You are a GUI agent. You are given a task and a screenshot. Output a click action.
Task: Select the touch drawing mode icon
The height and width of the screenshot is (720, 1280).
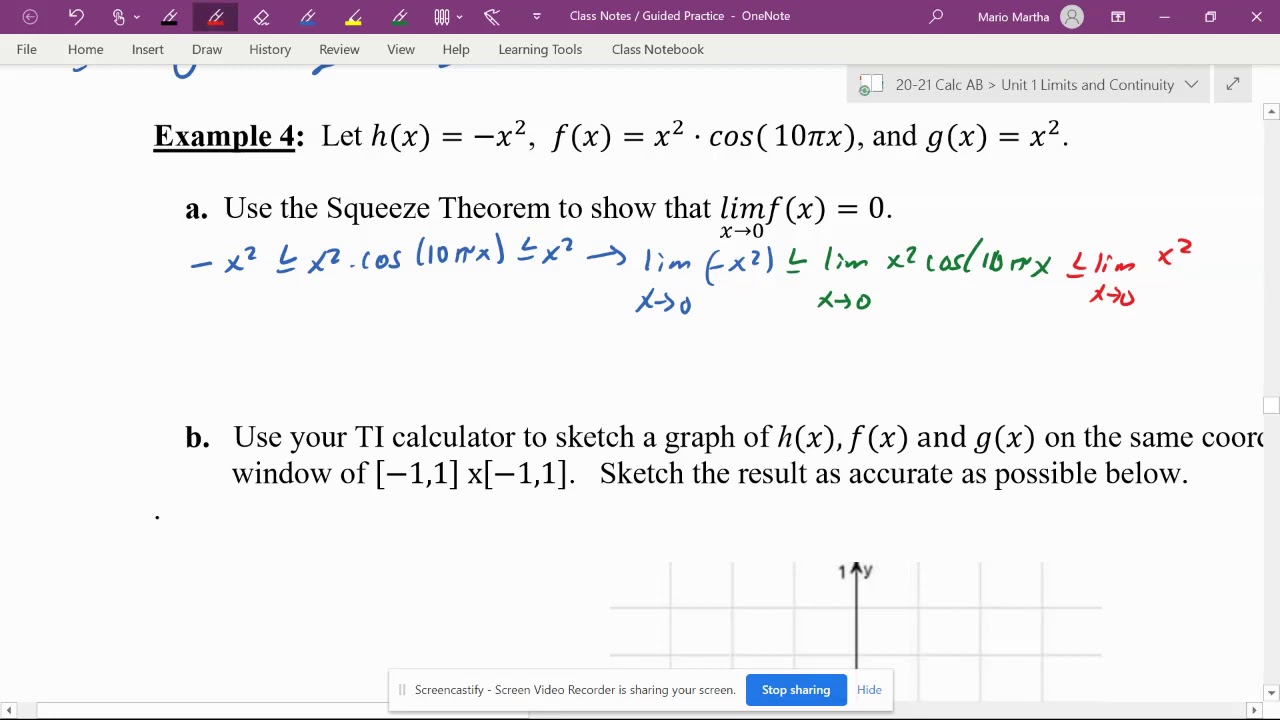click(119, 17)
